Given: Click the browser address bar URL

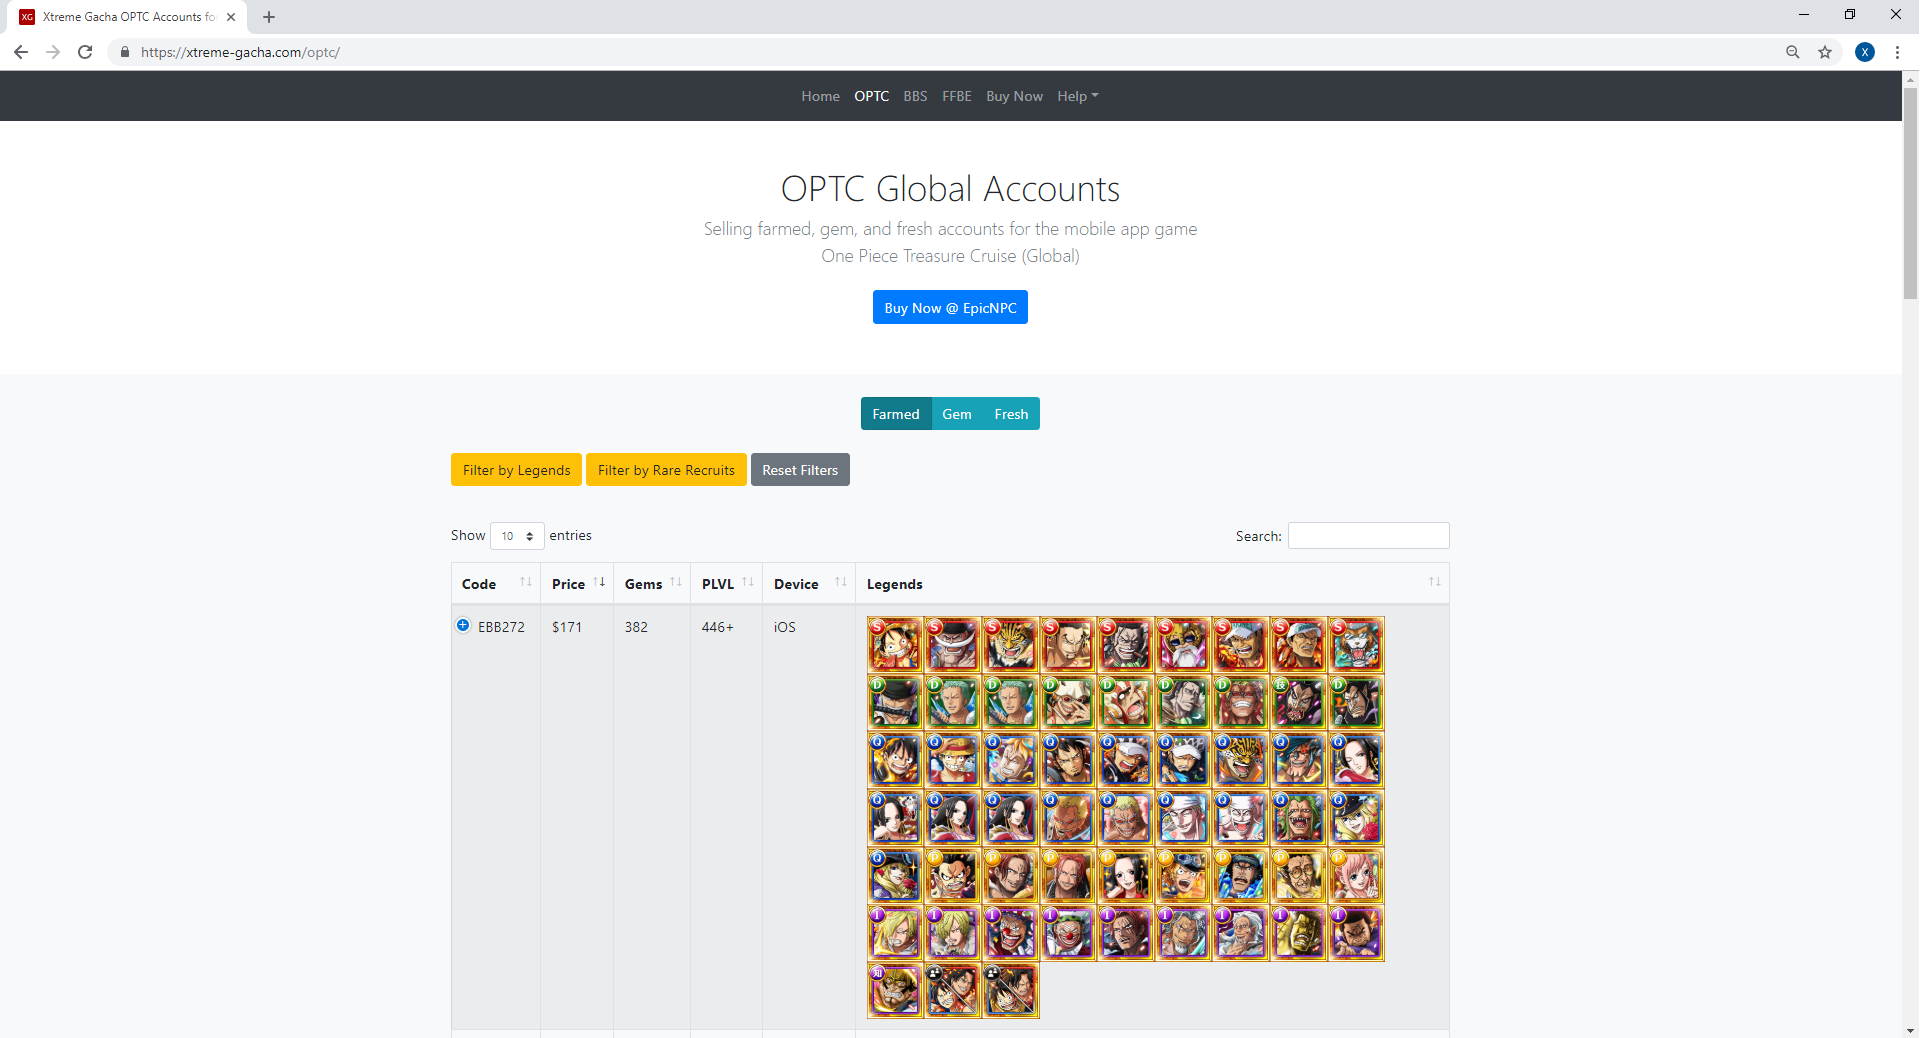Looking at the screenshot, I should pos(240,52).
